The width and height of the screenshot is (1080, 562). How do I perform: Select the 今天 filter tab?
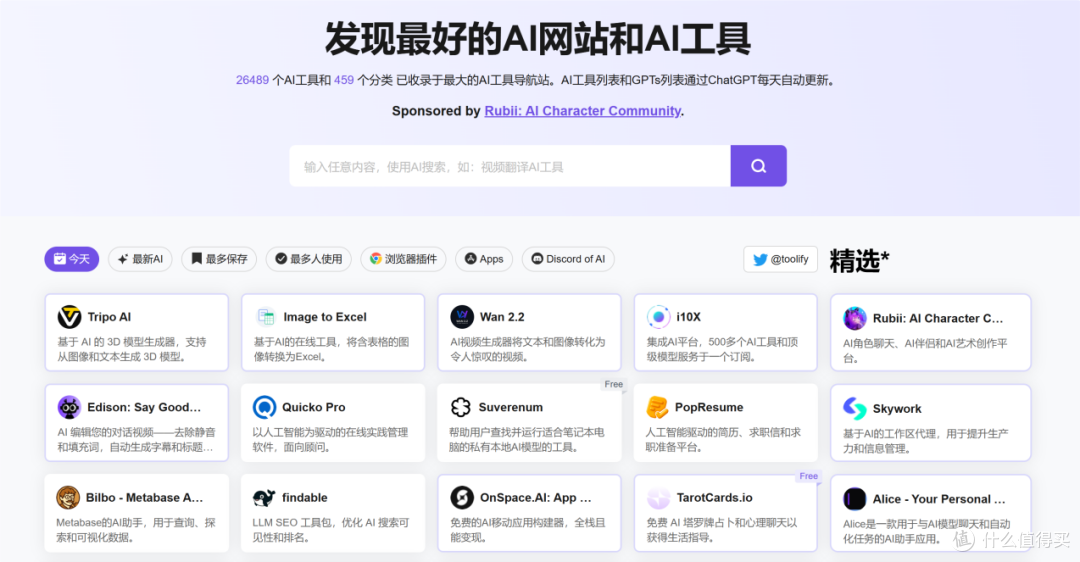[x=72, y=259]
